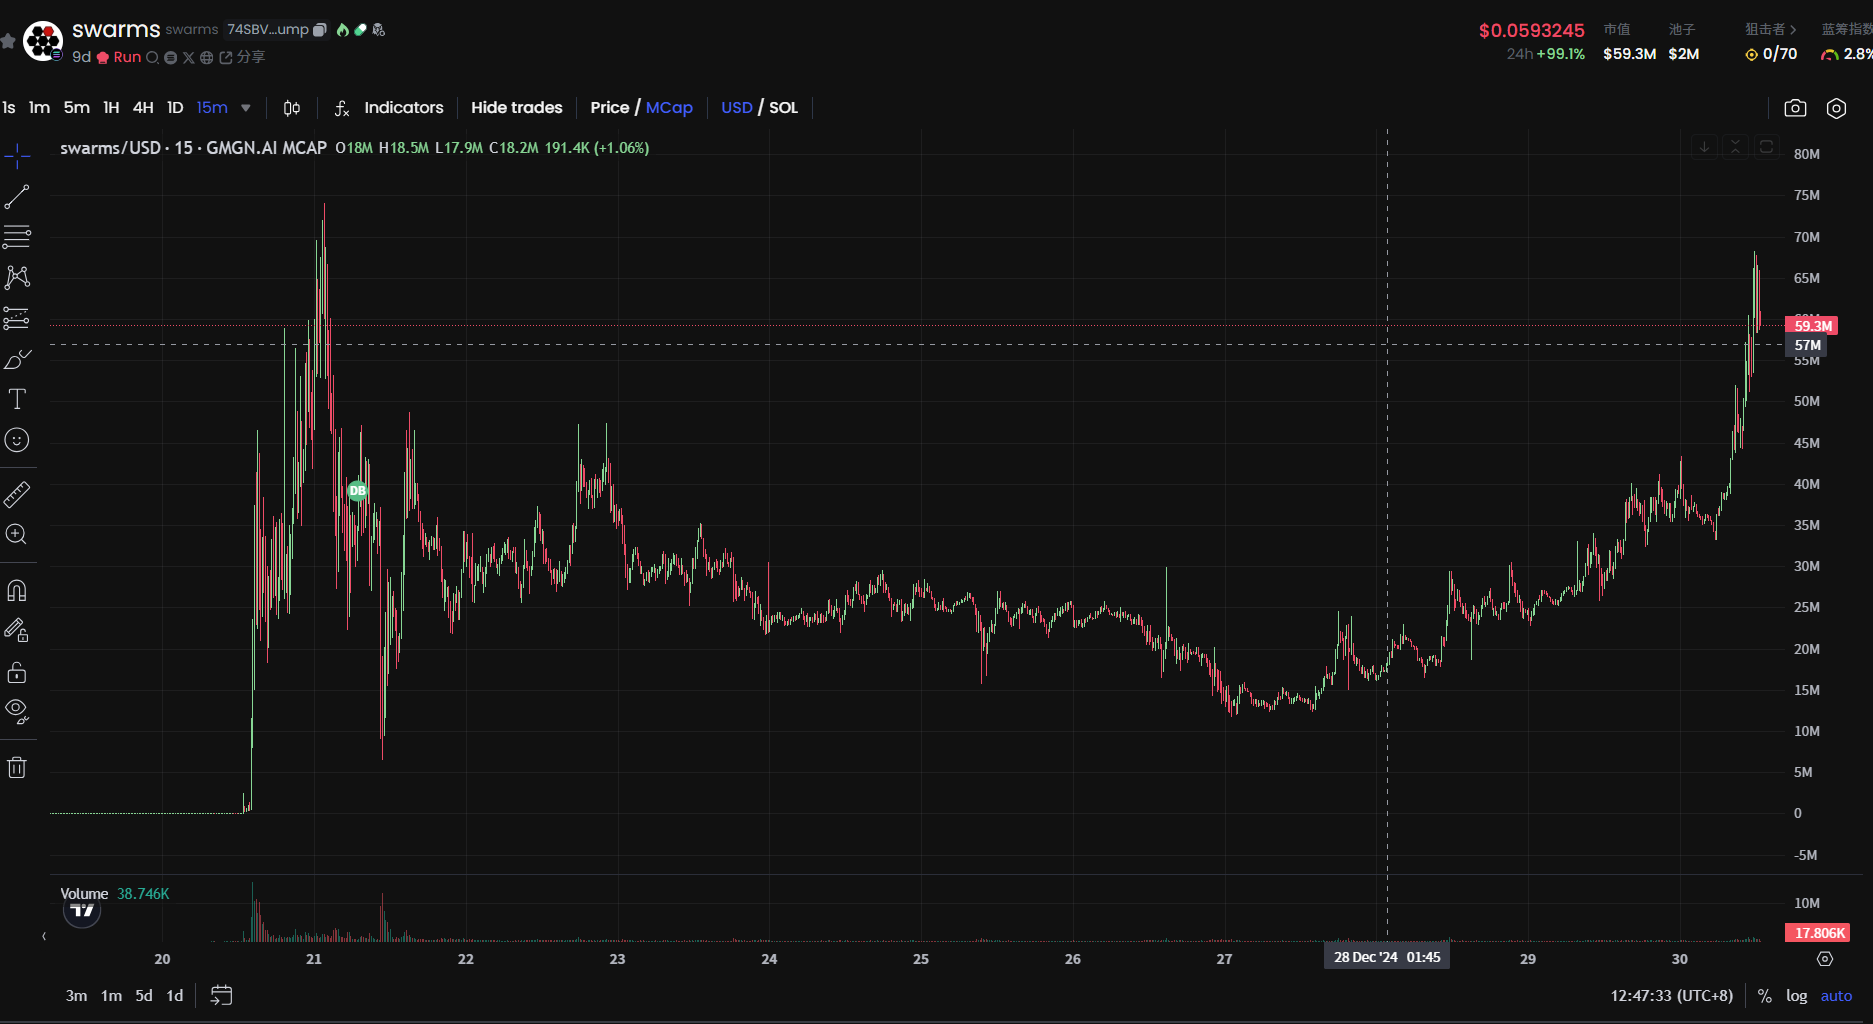Activate the zoom in tool
This screenshot has height=1024, width=1873.
(x=17, y=535)
